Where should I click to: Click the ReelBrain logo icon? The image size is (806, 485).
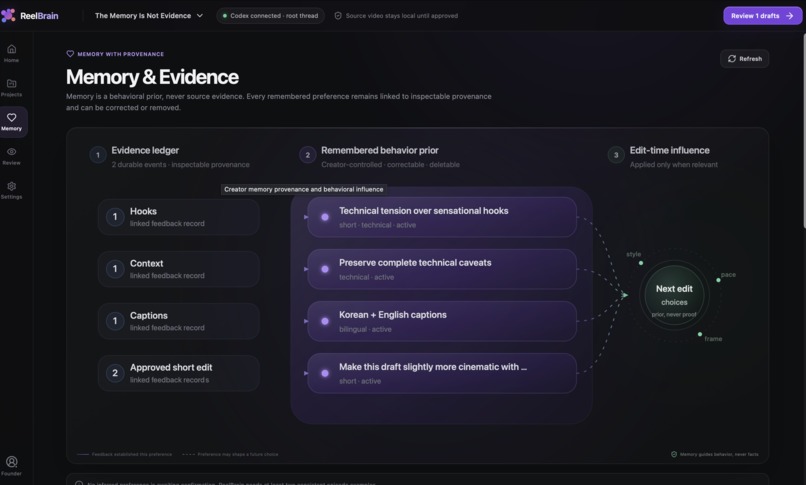pyautogui.click(x=8, y=15)
